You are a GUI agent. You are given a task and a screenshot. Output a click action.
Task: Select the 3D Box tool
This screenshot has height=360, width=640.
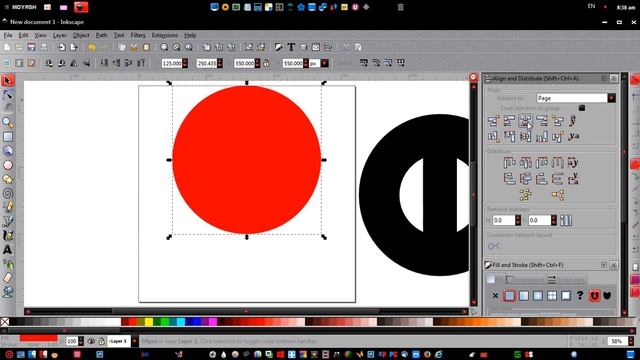[8, 151]
